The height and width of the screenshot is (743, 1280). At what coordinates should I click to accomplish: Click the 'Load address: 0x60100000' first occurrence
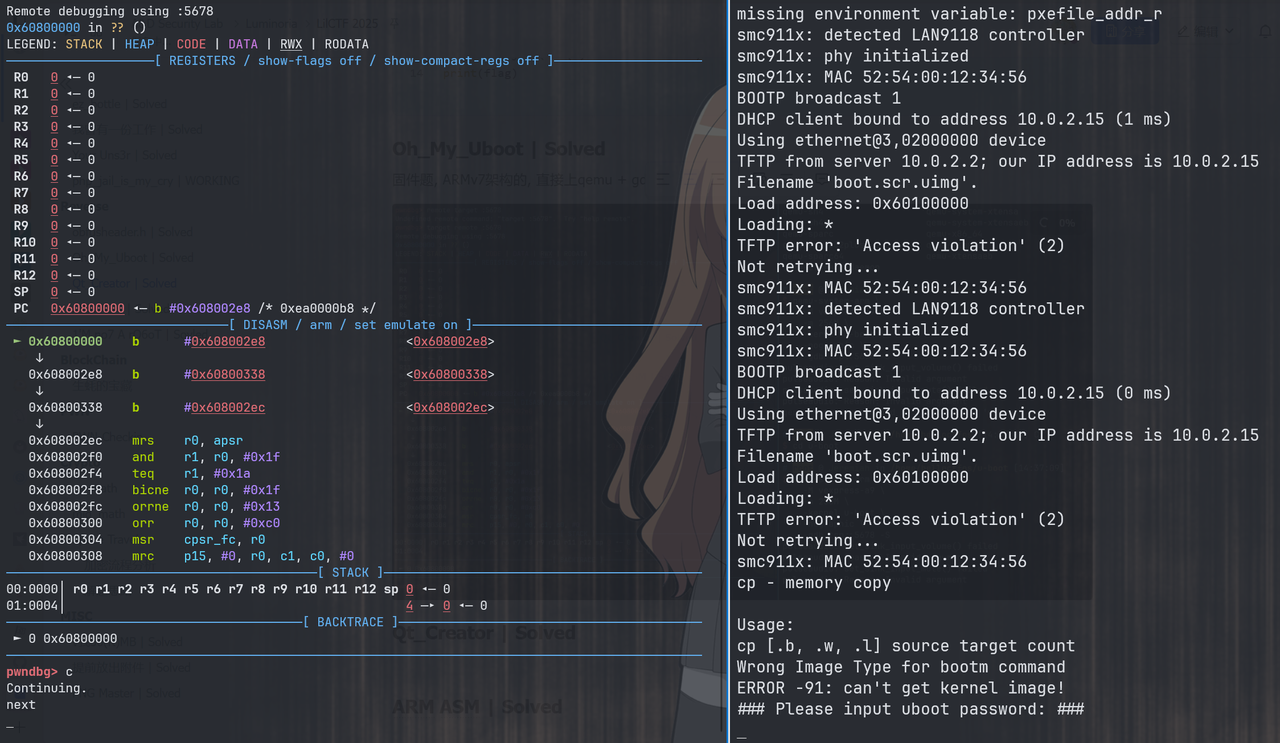(x=852, y=203)
